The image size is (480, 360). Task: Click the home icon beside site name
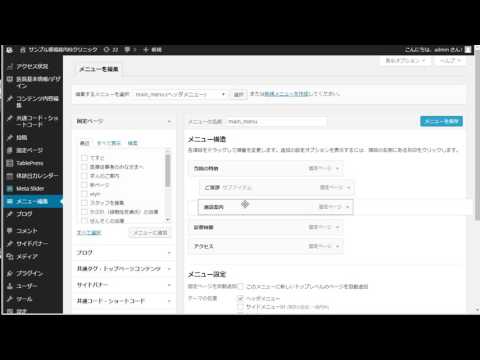(x=23, y=50)
